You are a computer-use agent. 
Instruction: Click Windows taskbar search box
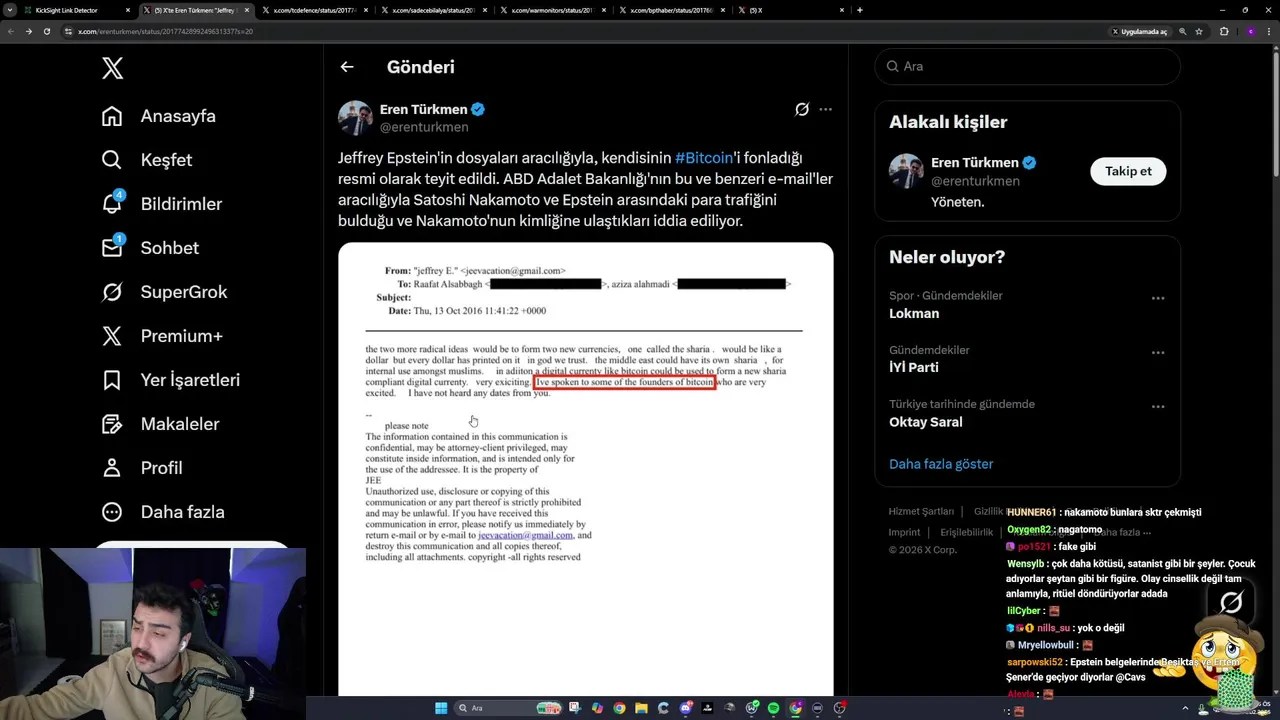click(508, 708)
